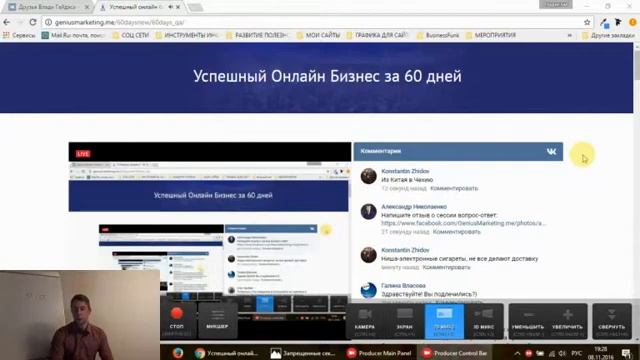Open the facebook.com/GeniusMarketing link
This screenshot has height=360, width=640.
tap(463, 223)
